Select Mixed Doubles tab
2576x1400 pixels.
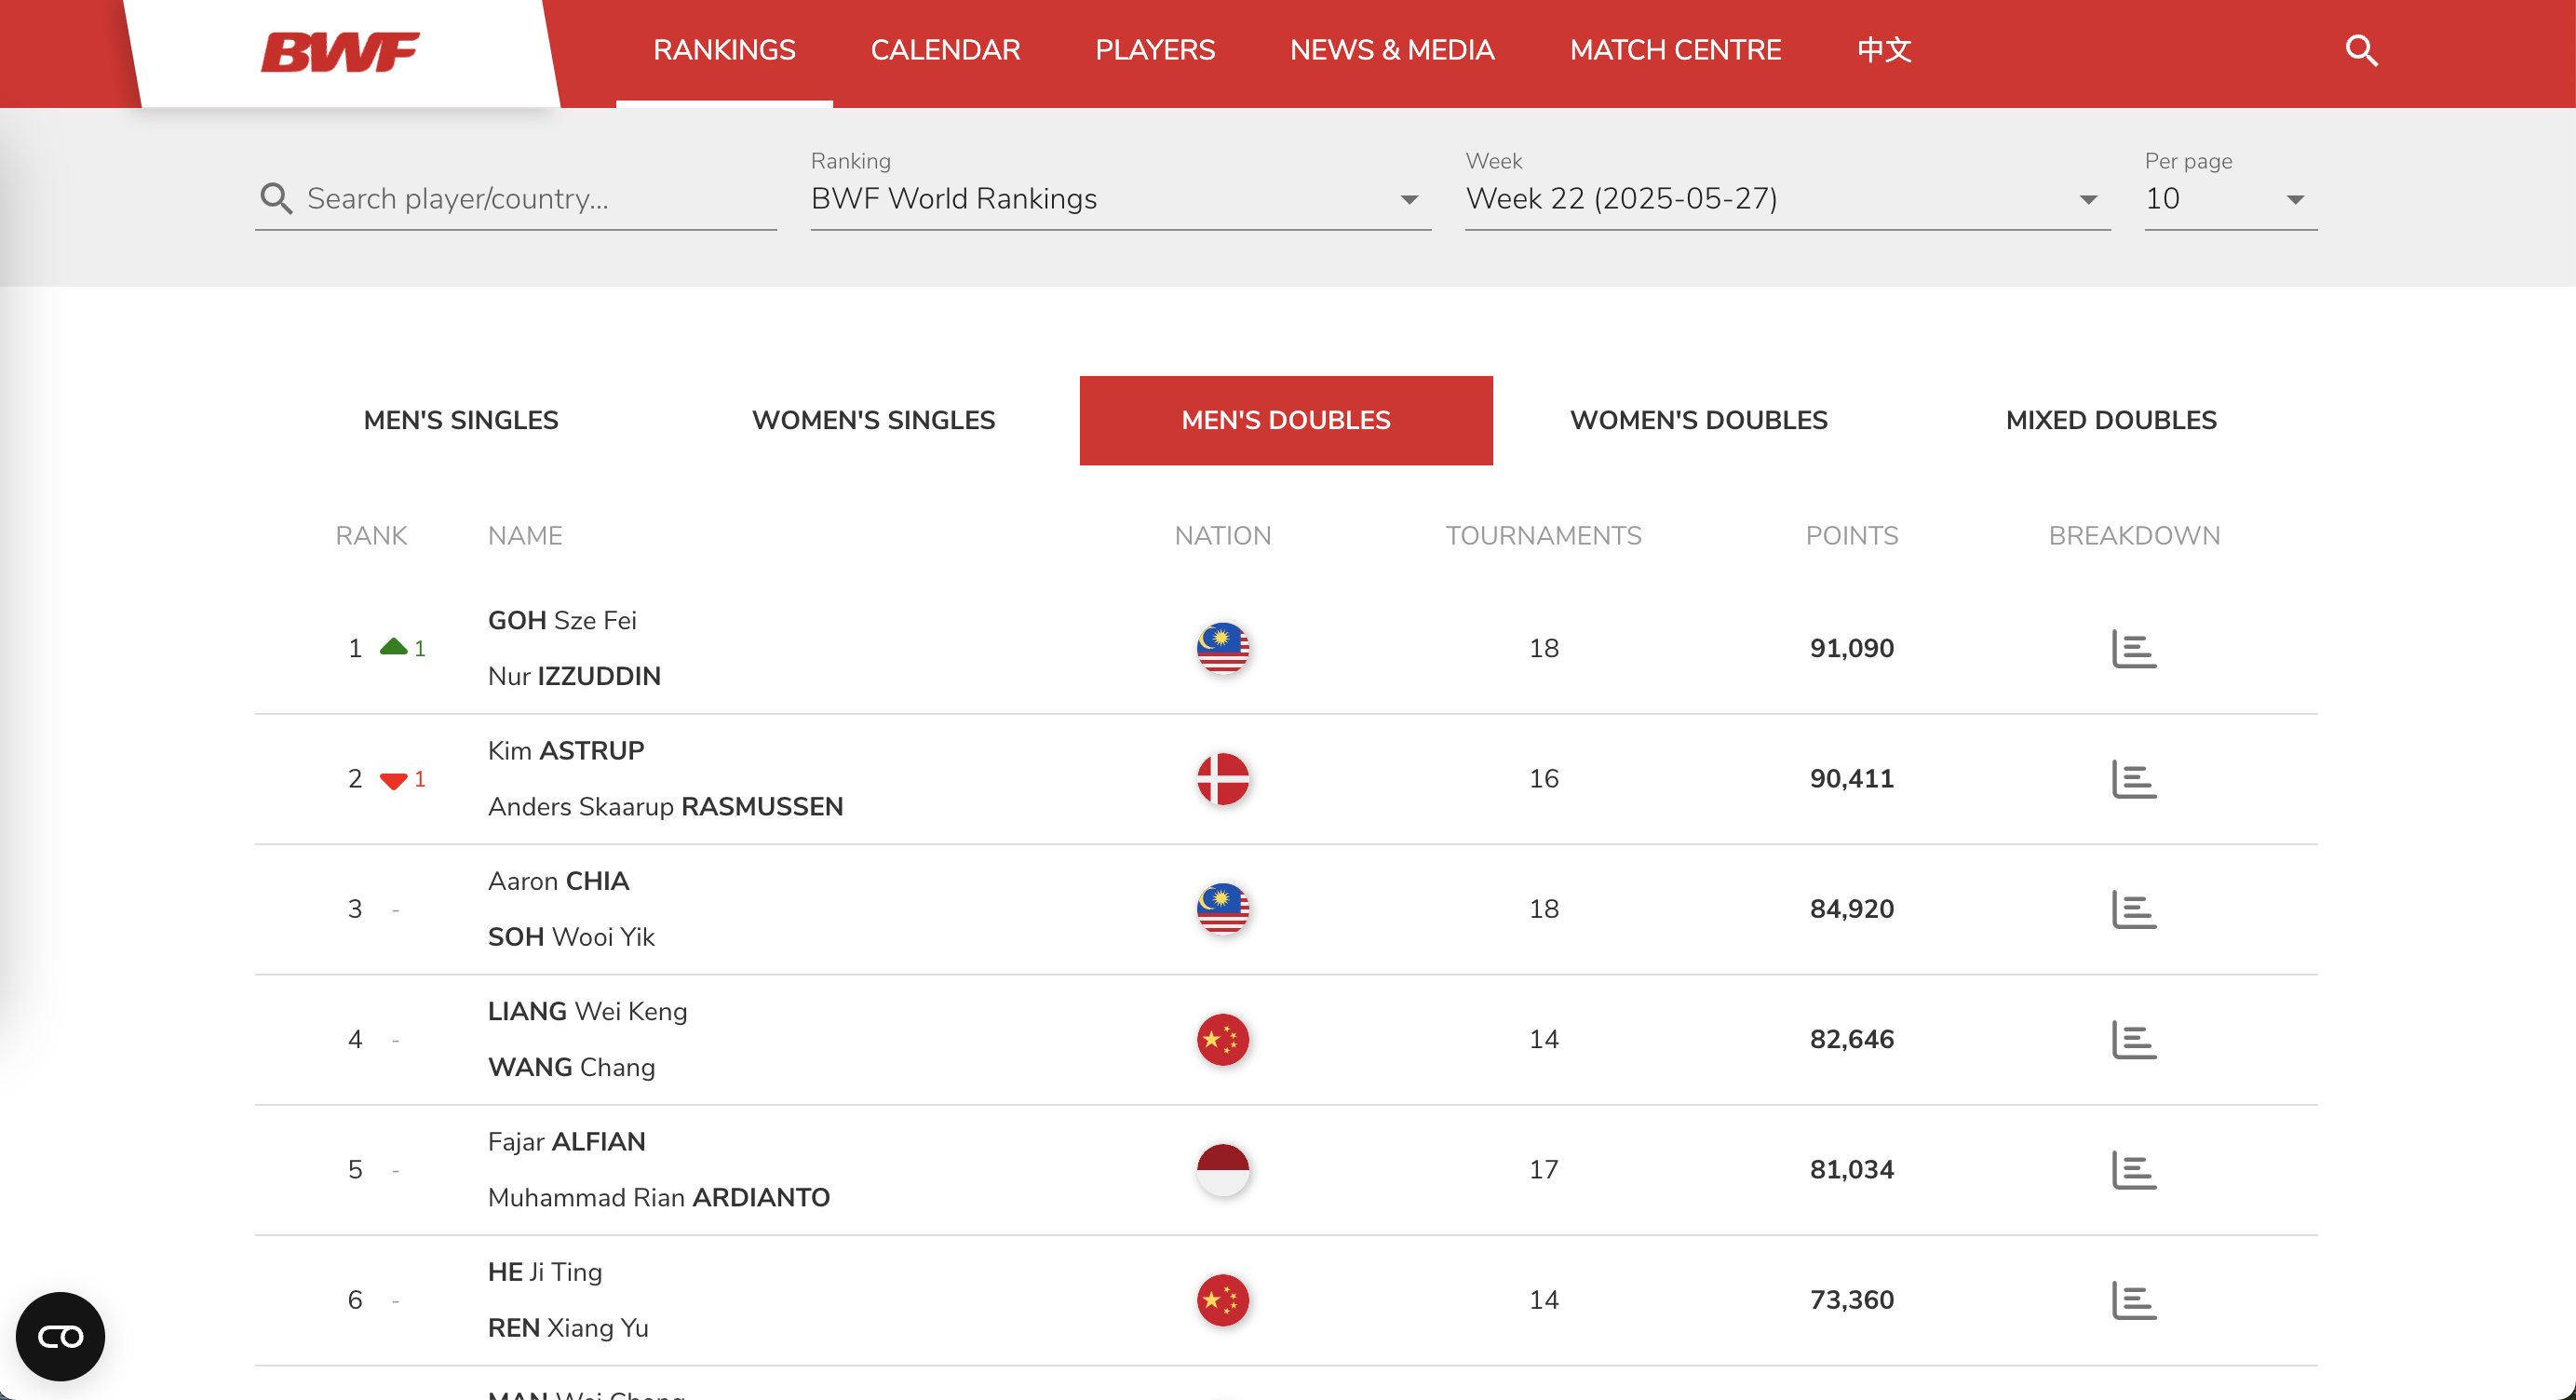click(x=2111, y=420)
